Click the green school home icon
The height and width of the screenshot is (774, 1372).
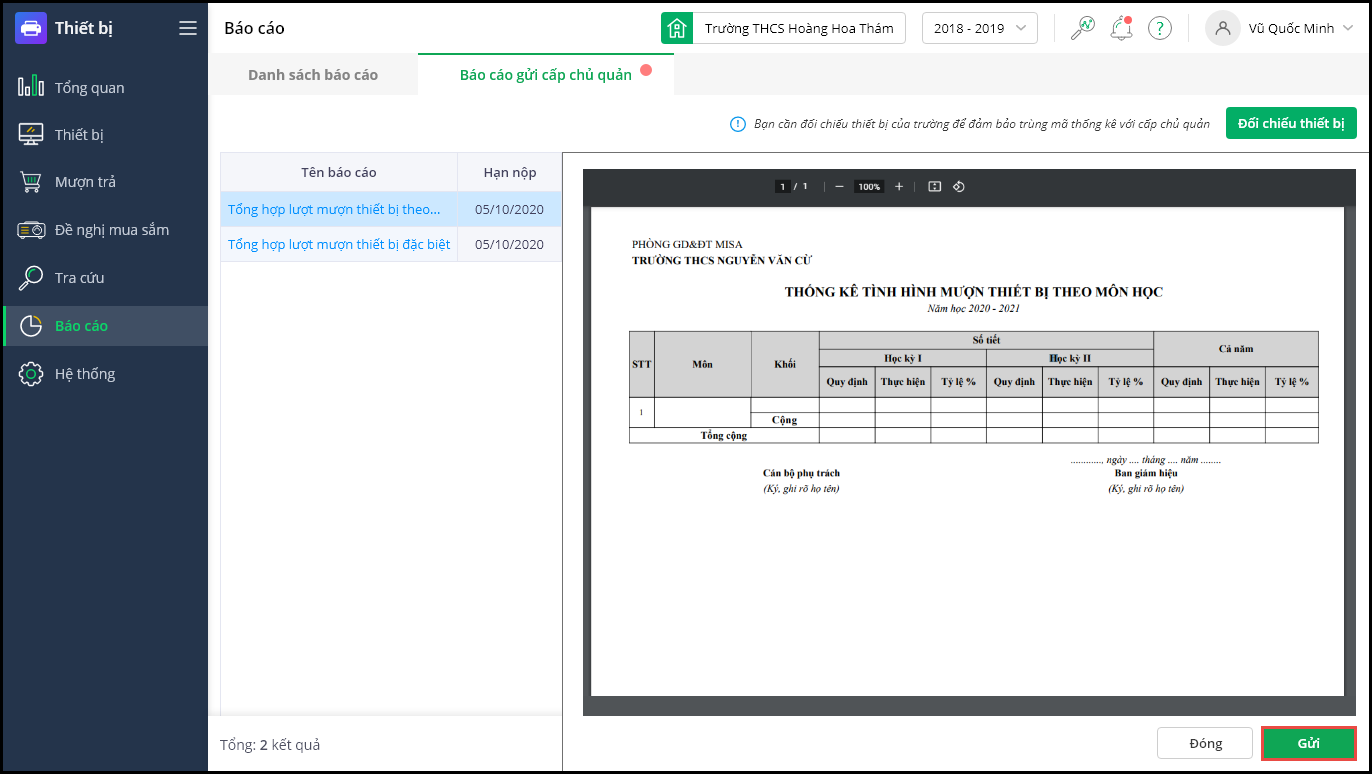click(x=677, y=28)
